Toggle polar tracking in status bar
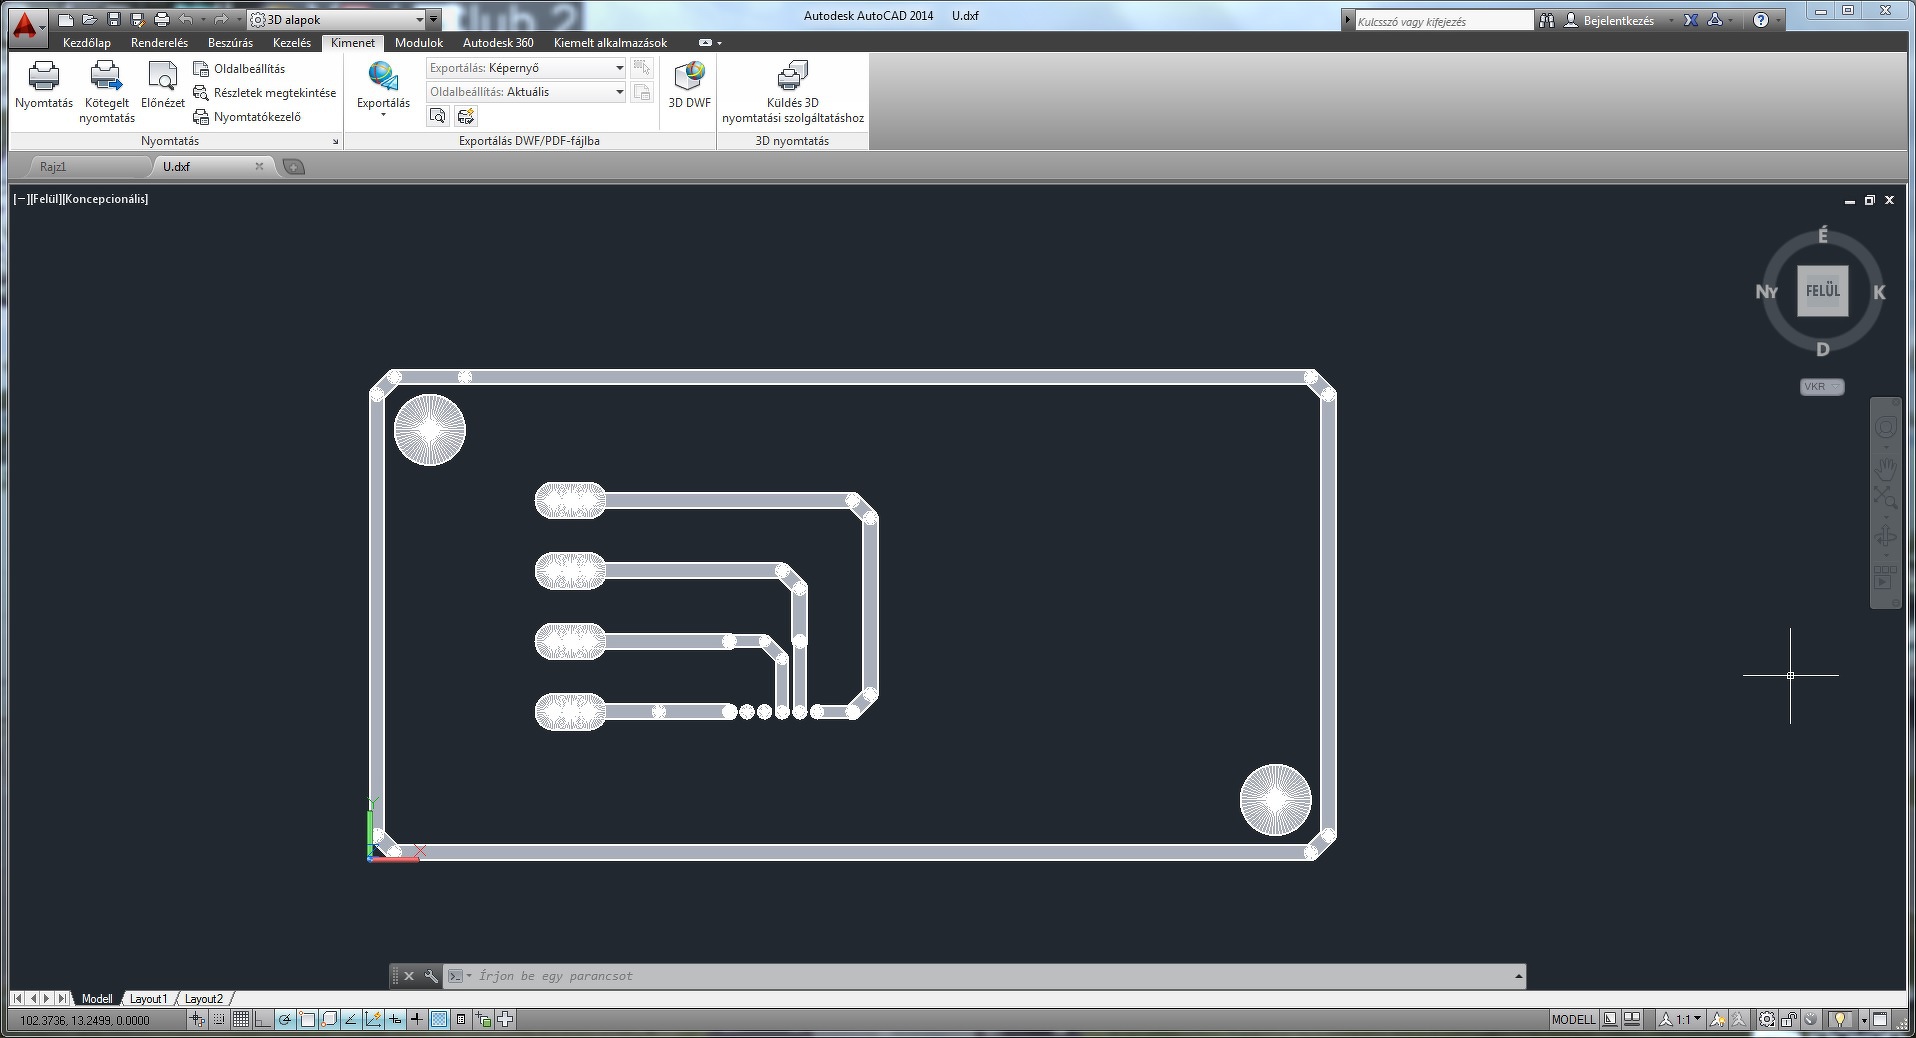Image resolution: width=1916 pixels, height=1038 pixels. pos(285,1020)
